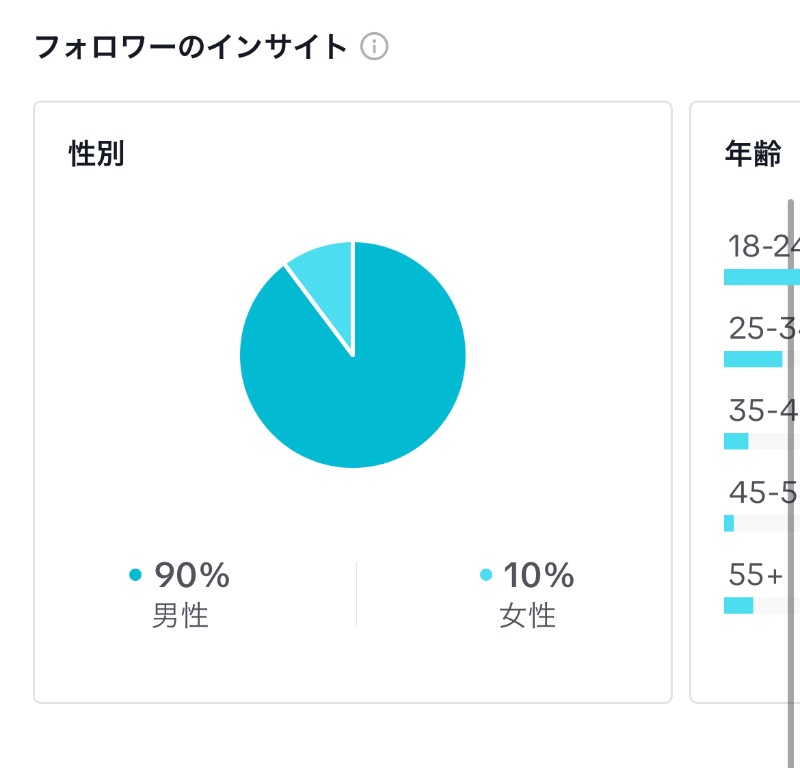Click the 男性 legend text
Screen dimensions: 800x768
180,615
